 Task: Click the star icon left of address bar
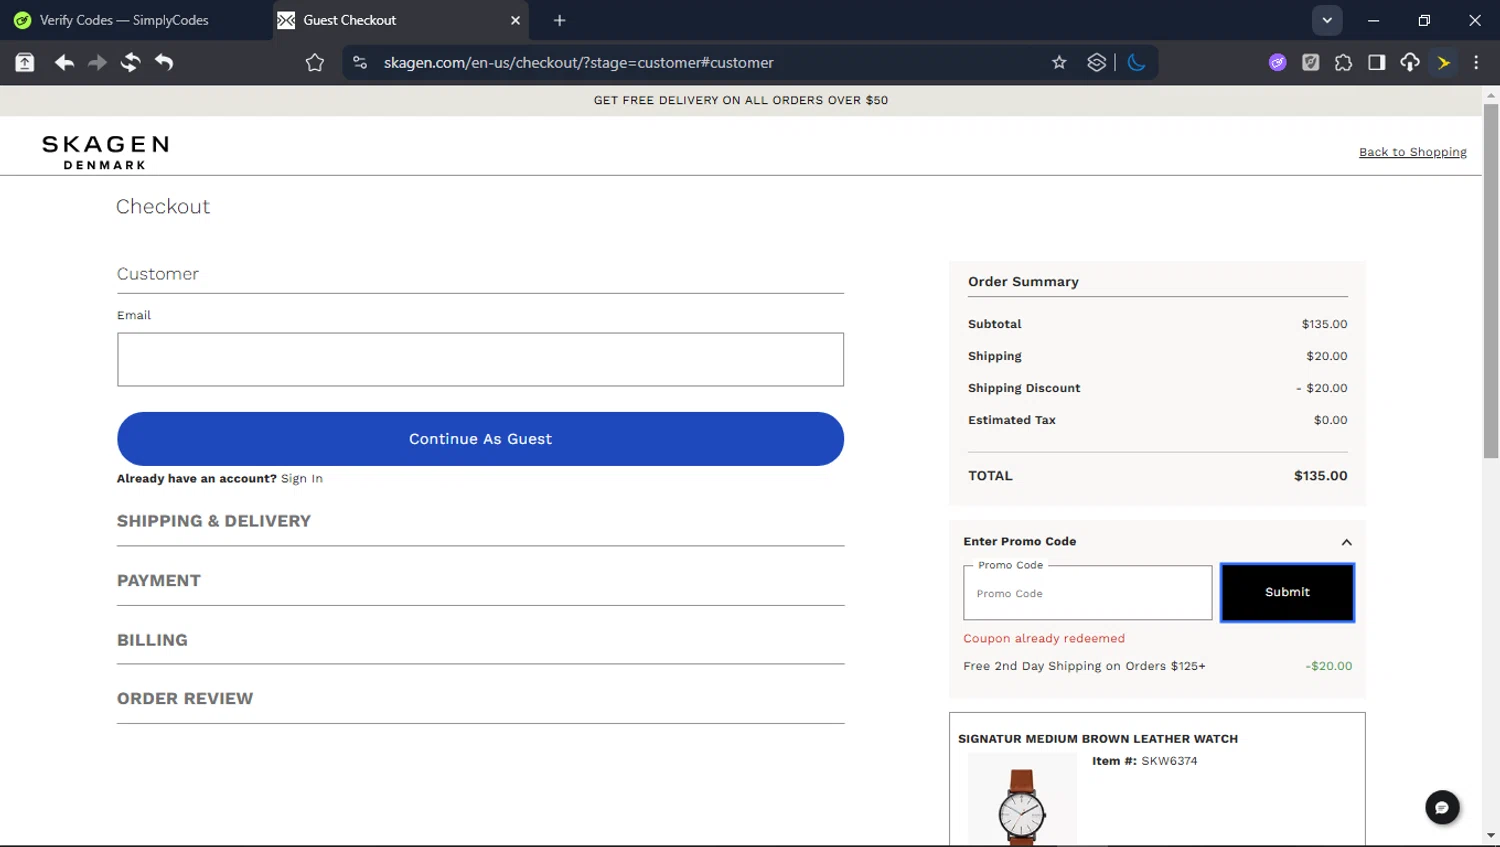pos(315,62)
